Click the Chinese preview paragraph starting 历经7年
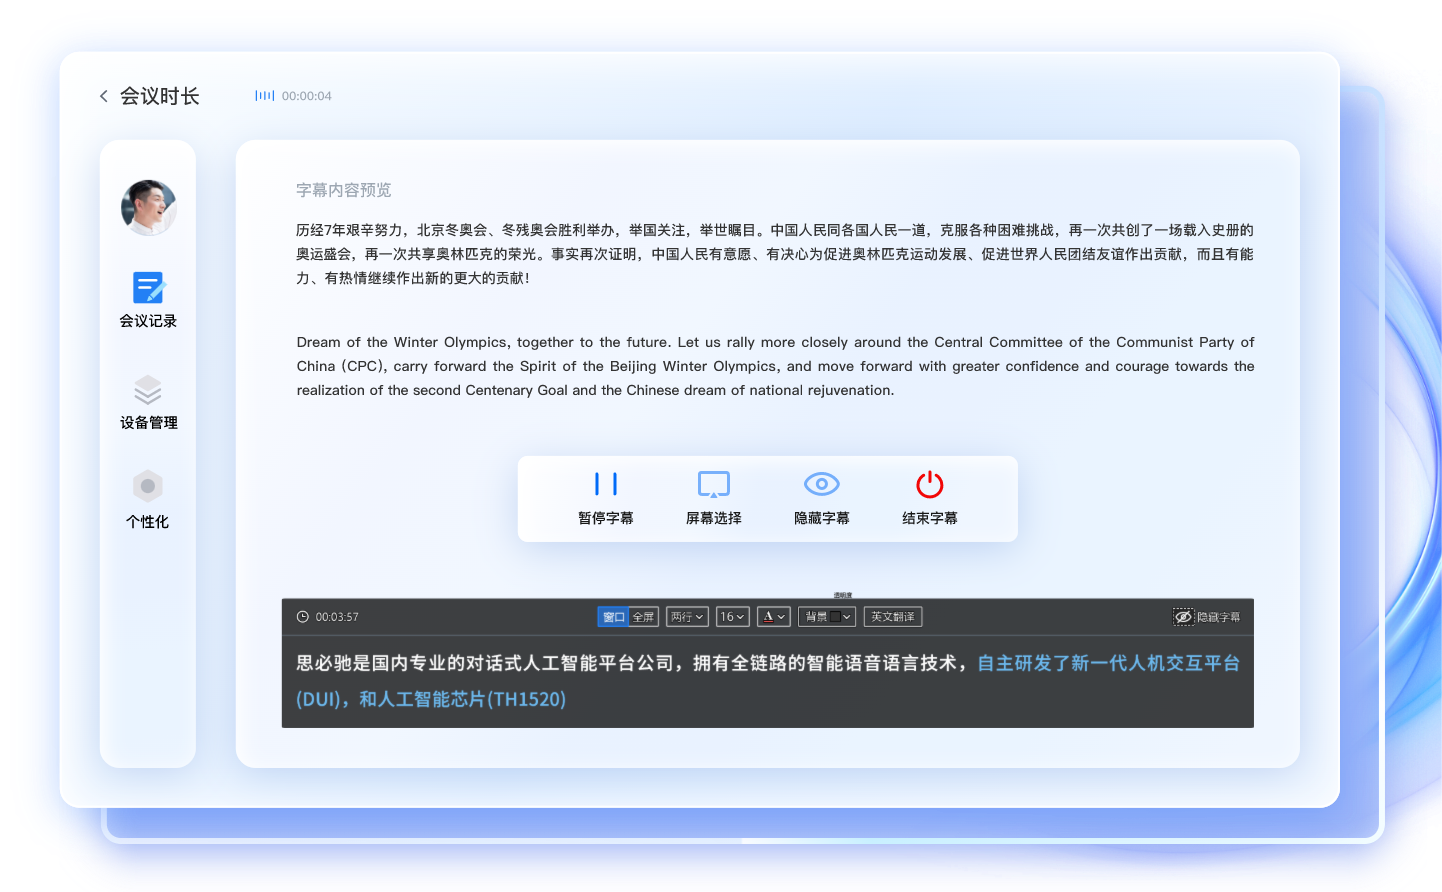The image size is (1442, 892). (775, 254)
